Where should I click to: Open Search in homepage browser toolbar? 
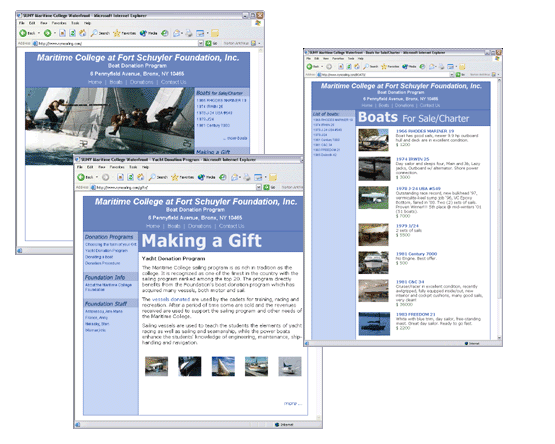[x=100, y=33]
